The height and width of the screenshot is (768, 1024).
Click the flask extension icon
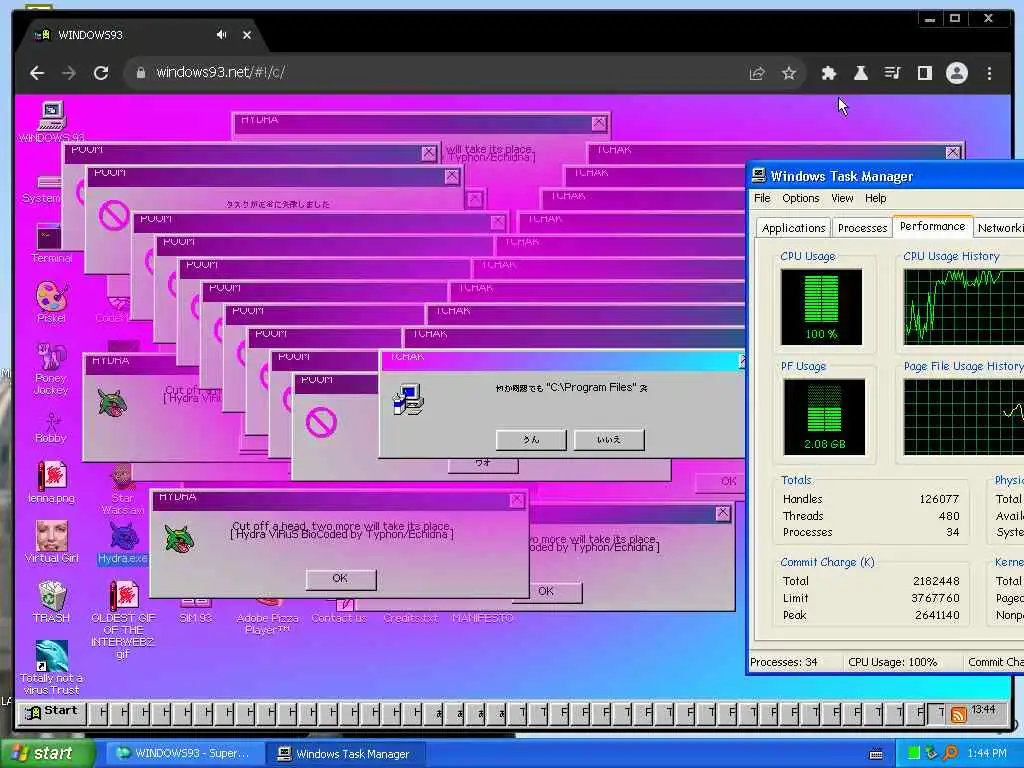861,73
